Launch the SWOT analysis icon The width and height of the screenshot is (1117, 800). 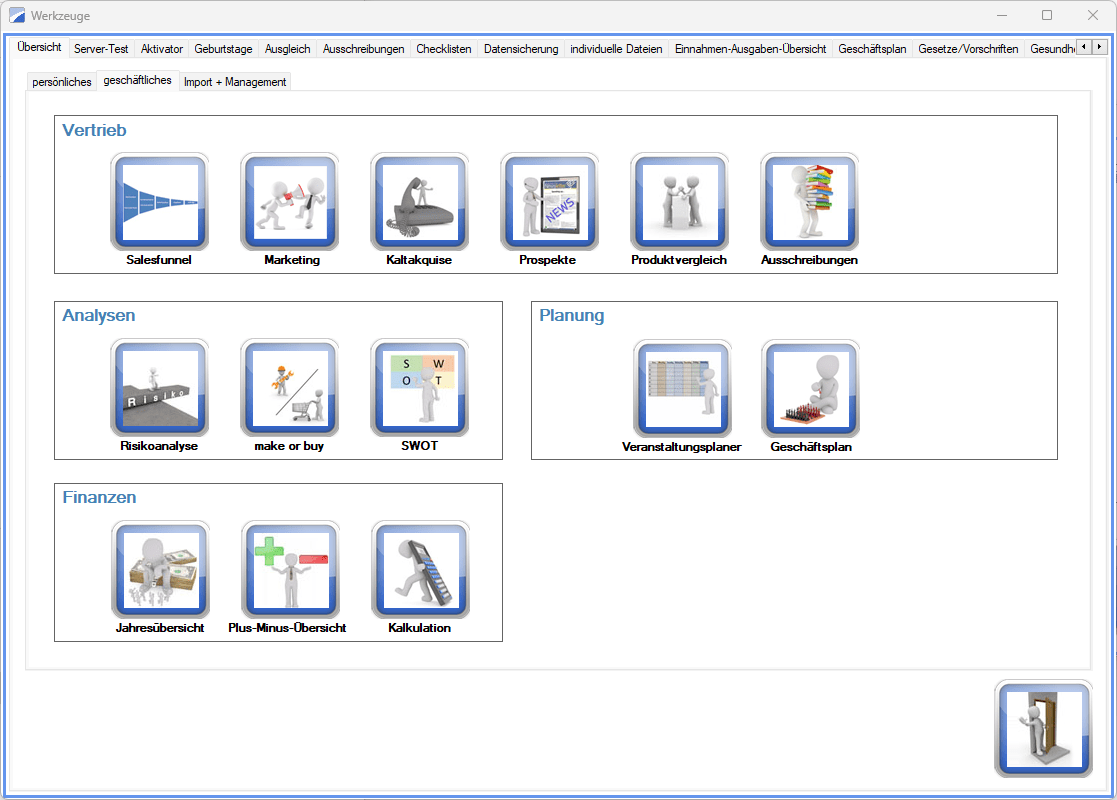pos(420,388)
